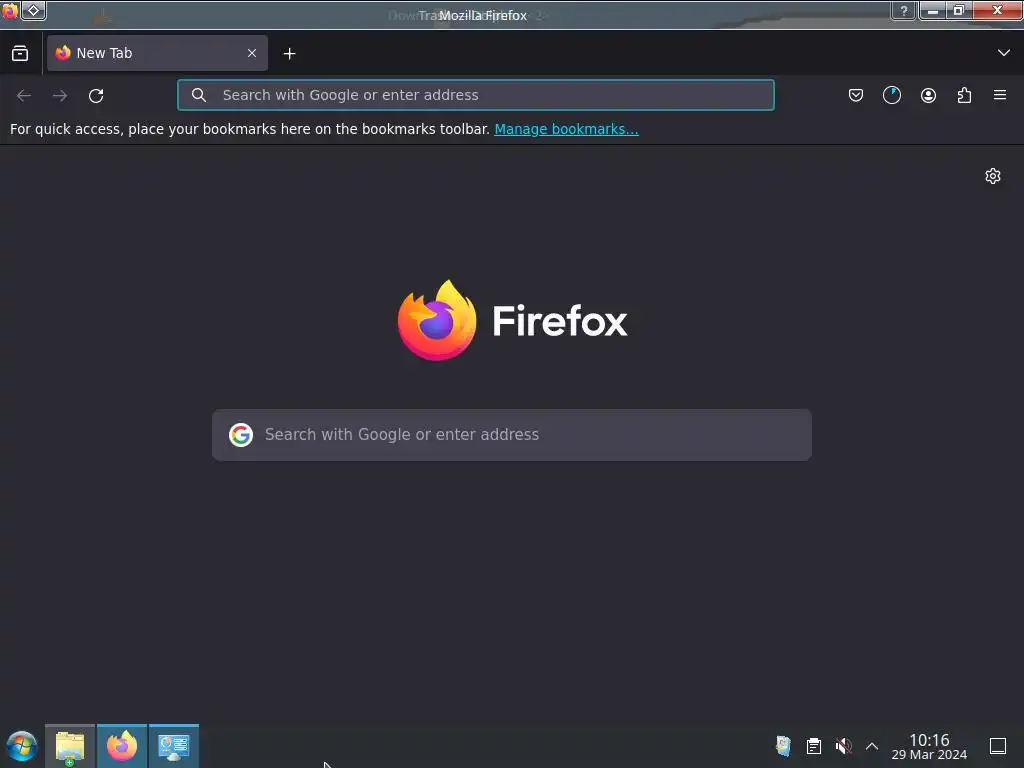Select the New Tab tab
This screenshot has width=1024, height=768.
157,53
